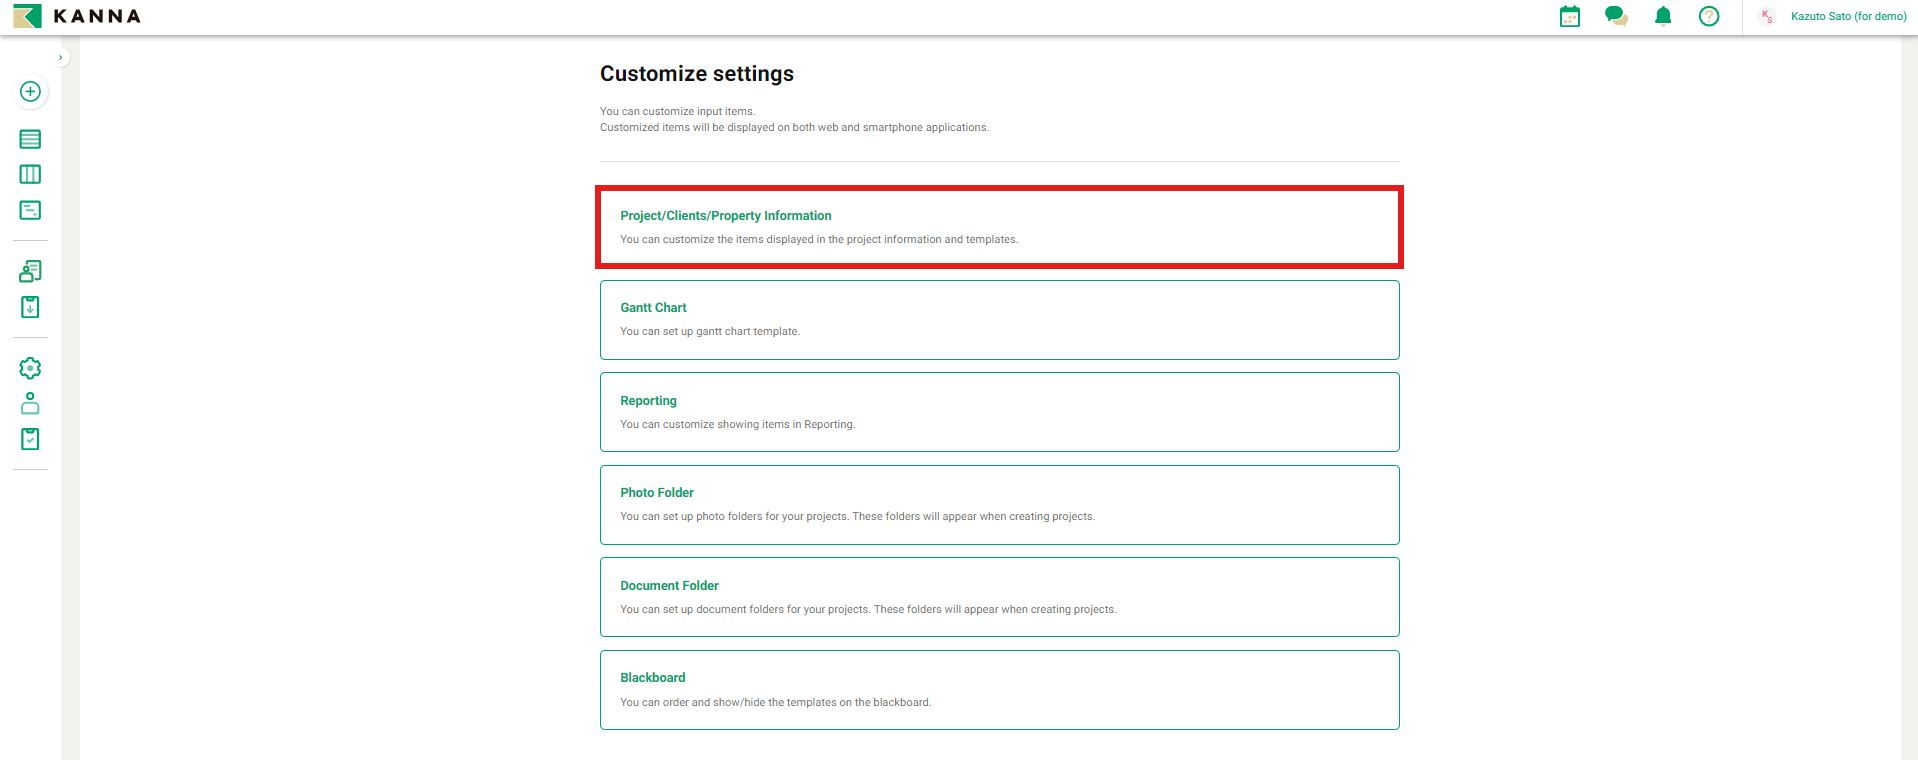Screen dimensions: 1918x760
Task: Click the person member icon in sidebar
Action: tap(30, 403)
